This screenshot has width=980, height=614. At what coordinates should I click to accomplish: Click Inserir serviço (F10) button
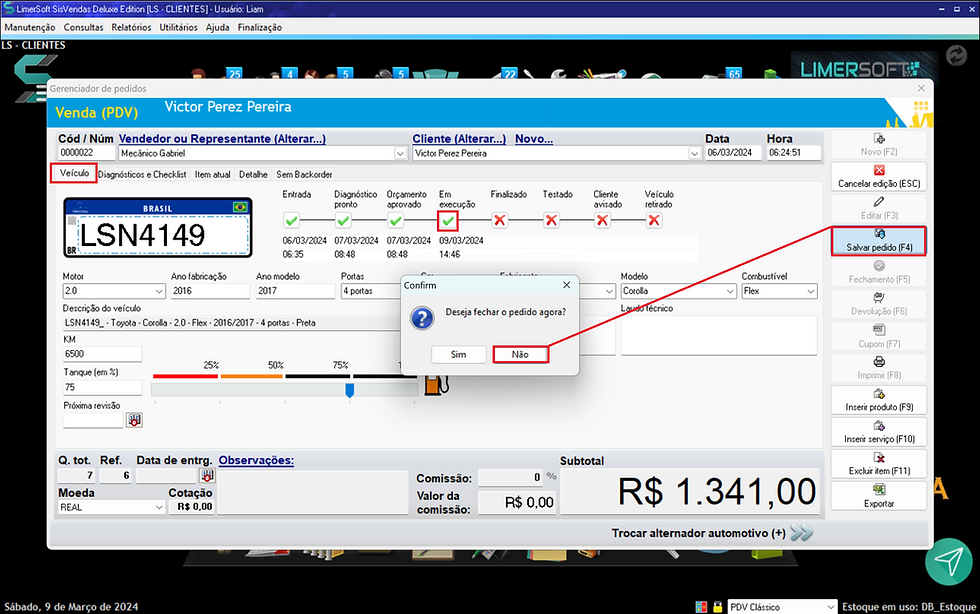tap(878, 432)
